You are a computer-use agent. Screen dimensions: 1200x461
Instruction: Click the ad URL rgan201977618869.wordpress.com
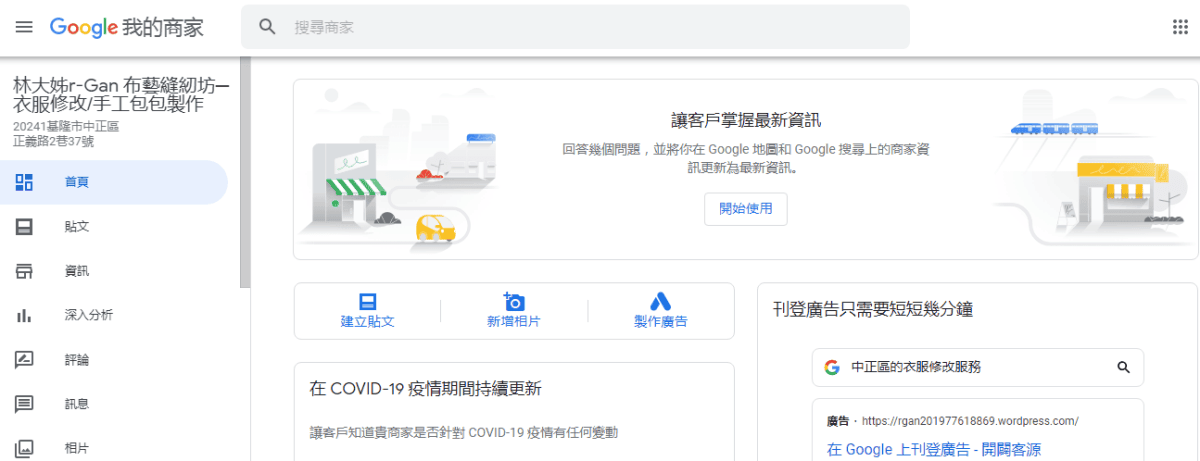pyautogui.click(x=969, y=421)
